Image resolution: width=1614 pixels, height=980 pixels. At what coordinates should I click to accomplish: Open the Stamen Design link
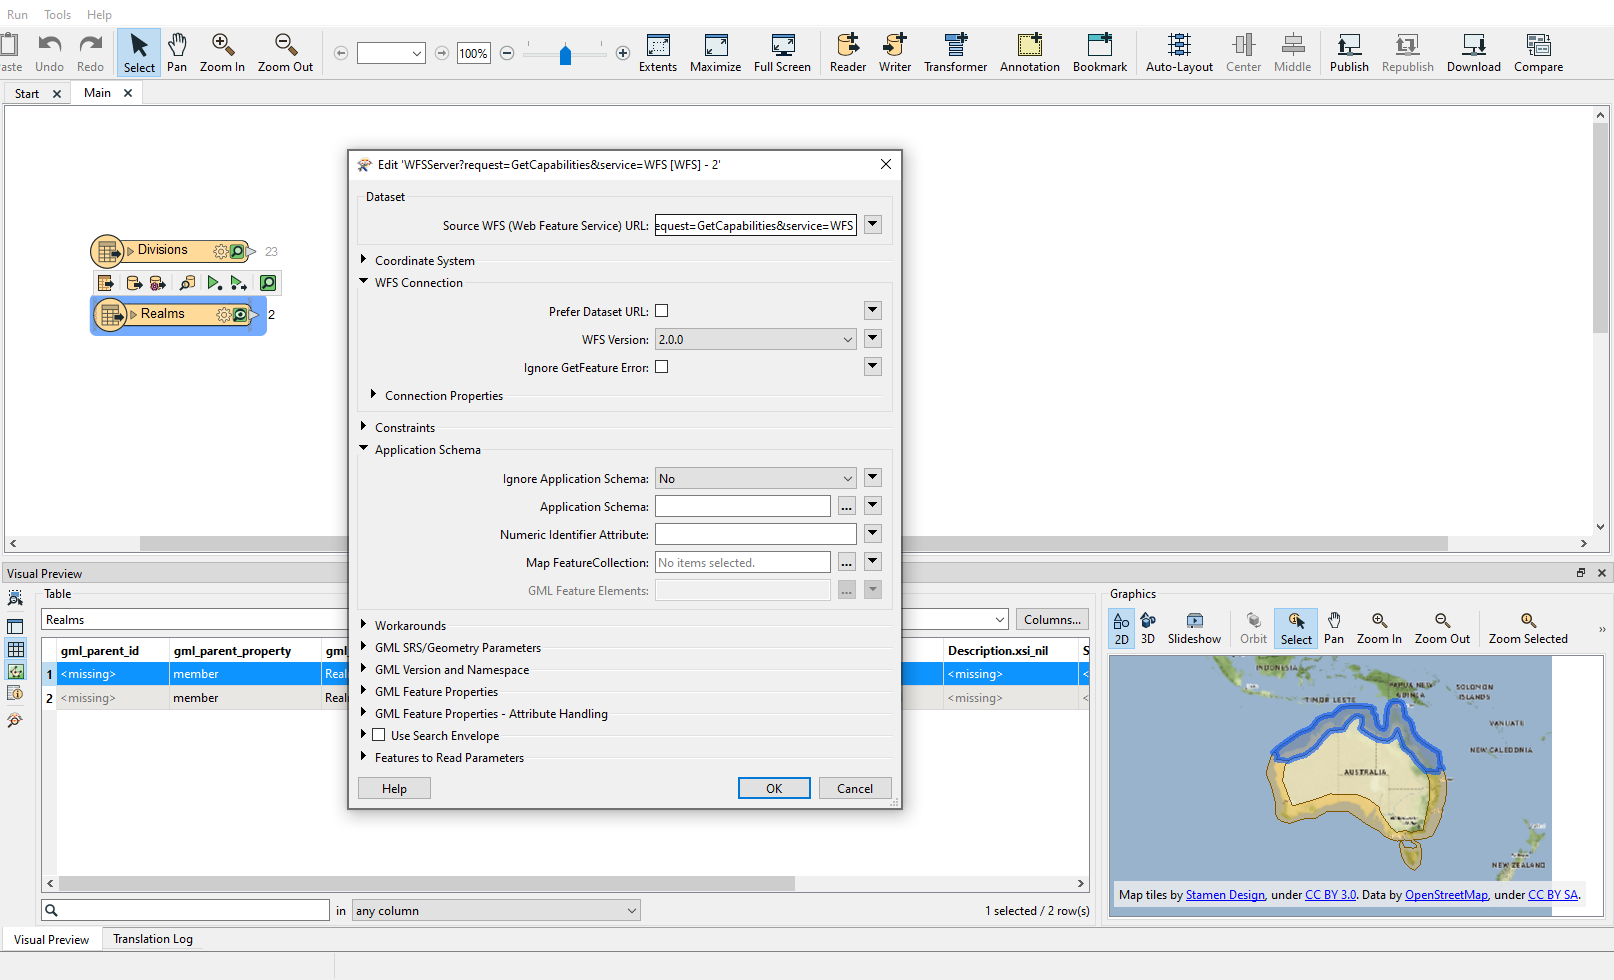coord(1225,895)
